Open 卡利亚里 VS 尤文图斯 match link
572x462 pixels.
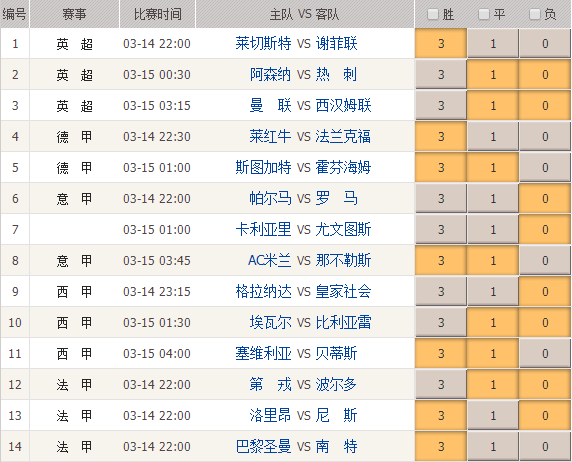[x=303, y=230]
